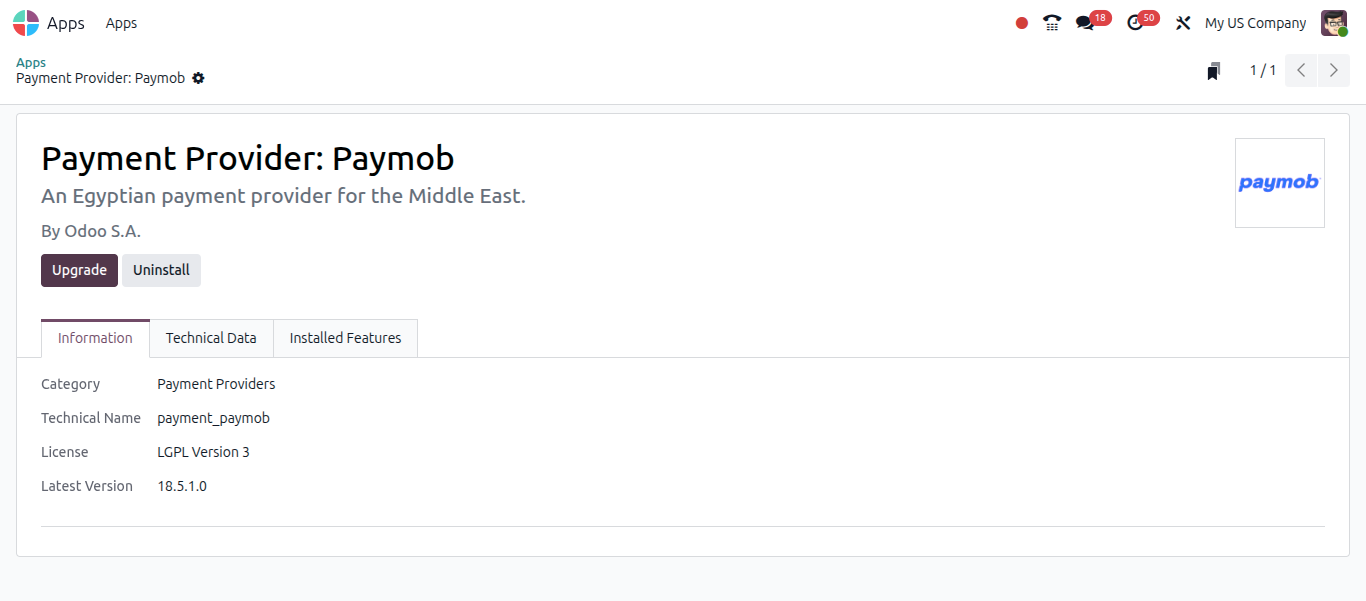The height and width of the screenshot is (601, 1366).
Task: Switch to the Installed Features tab
Action: [x=346, y=338]
